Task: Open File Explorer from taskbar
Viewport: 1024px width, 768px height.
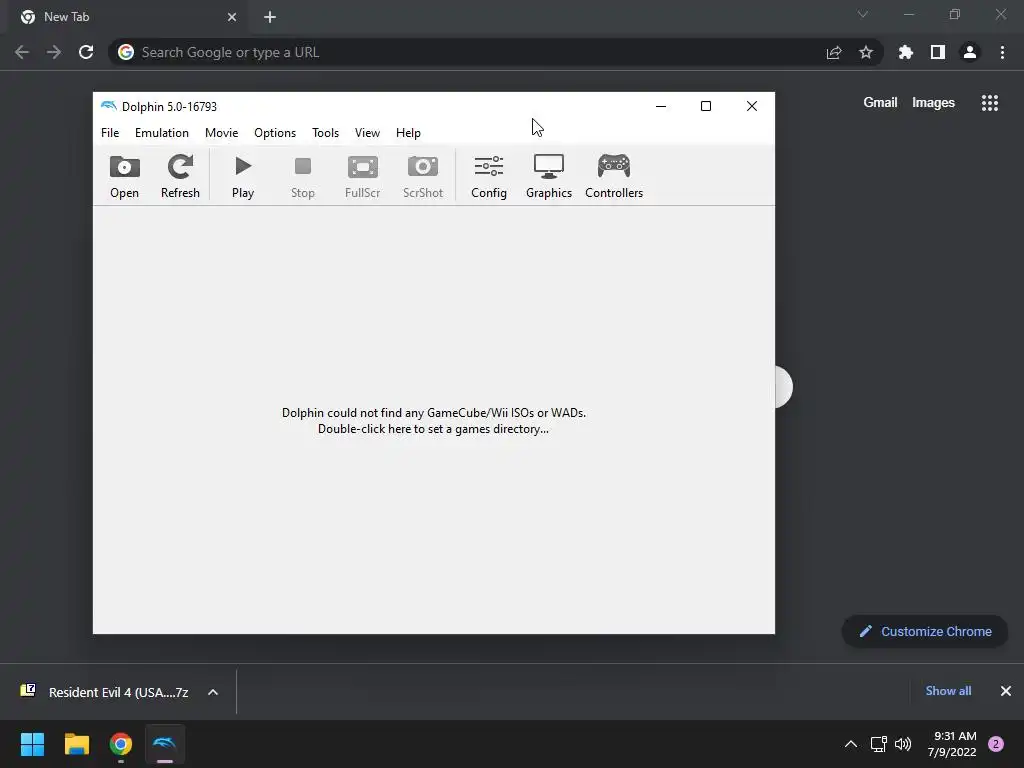Action: tap(76, 744)
